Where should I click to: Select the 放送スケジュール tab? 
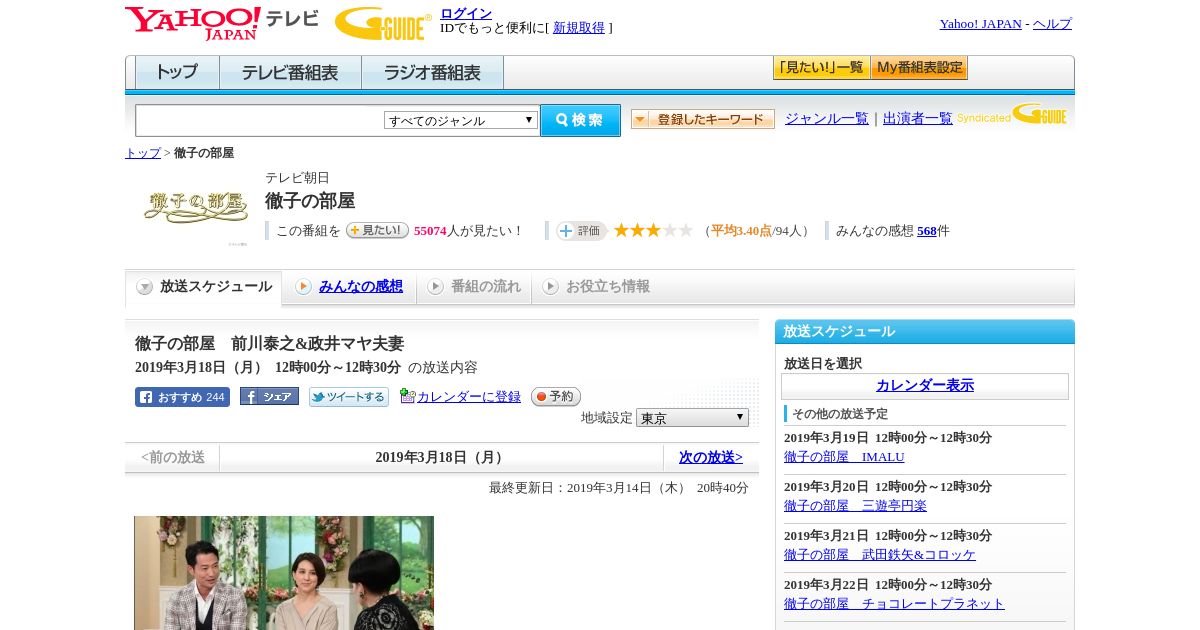203,287
